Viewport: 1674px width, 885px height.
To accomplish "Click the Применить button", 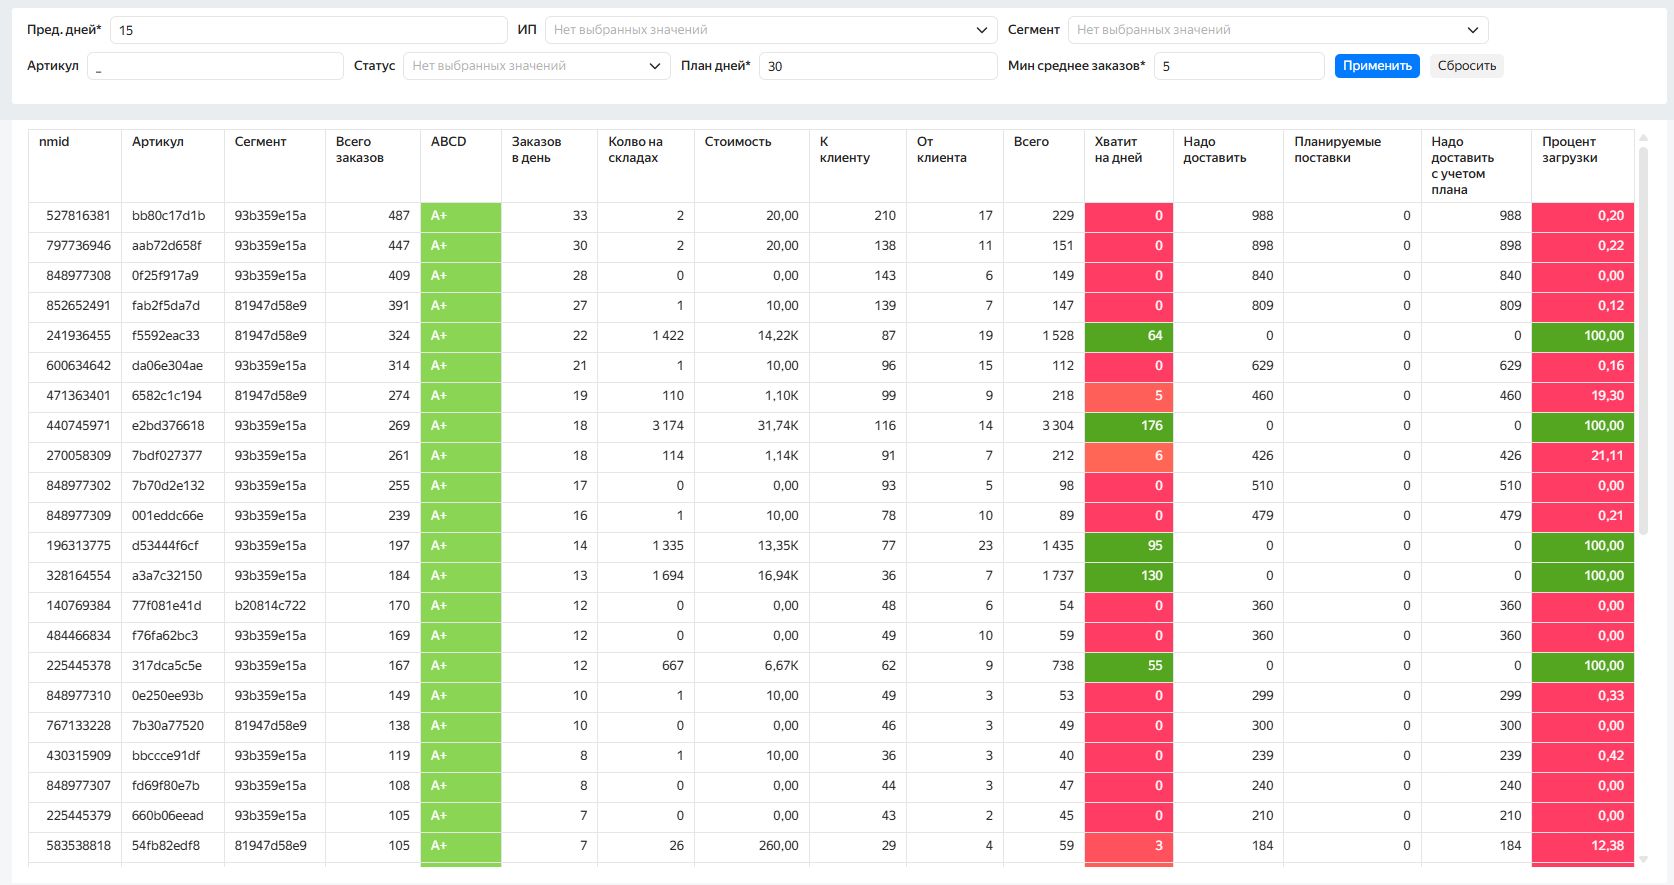I will (1376, 66).
